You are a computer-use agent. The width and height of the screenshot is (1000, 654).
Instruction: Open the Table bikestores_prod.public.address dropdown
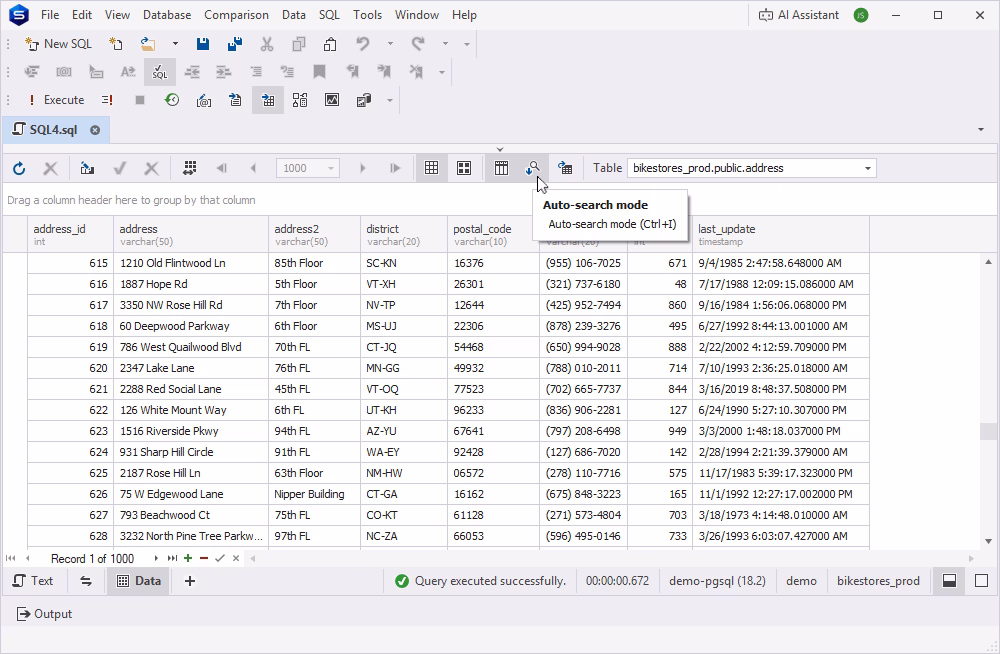[867, 168]
